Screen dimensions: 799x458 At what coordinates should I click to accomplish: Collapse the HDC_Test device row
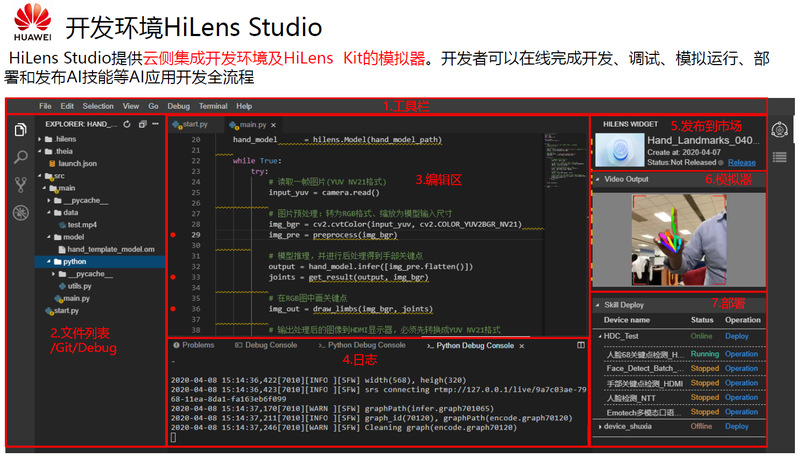click(600, 336)
